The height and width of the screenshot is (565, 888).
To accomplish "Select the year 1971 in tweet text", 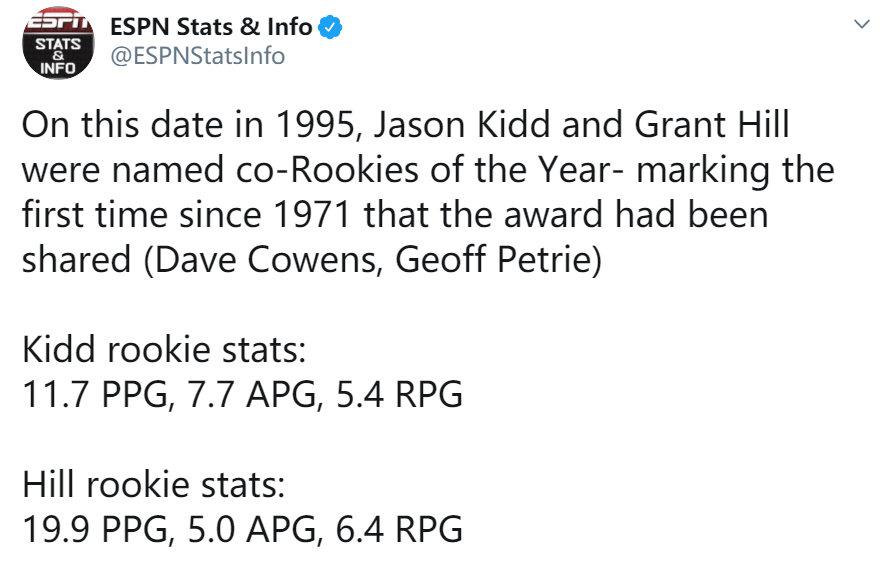I will [311, 216].
